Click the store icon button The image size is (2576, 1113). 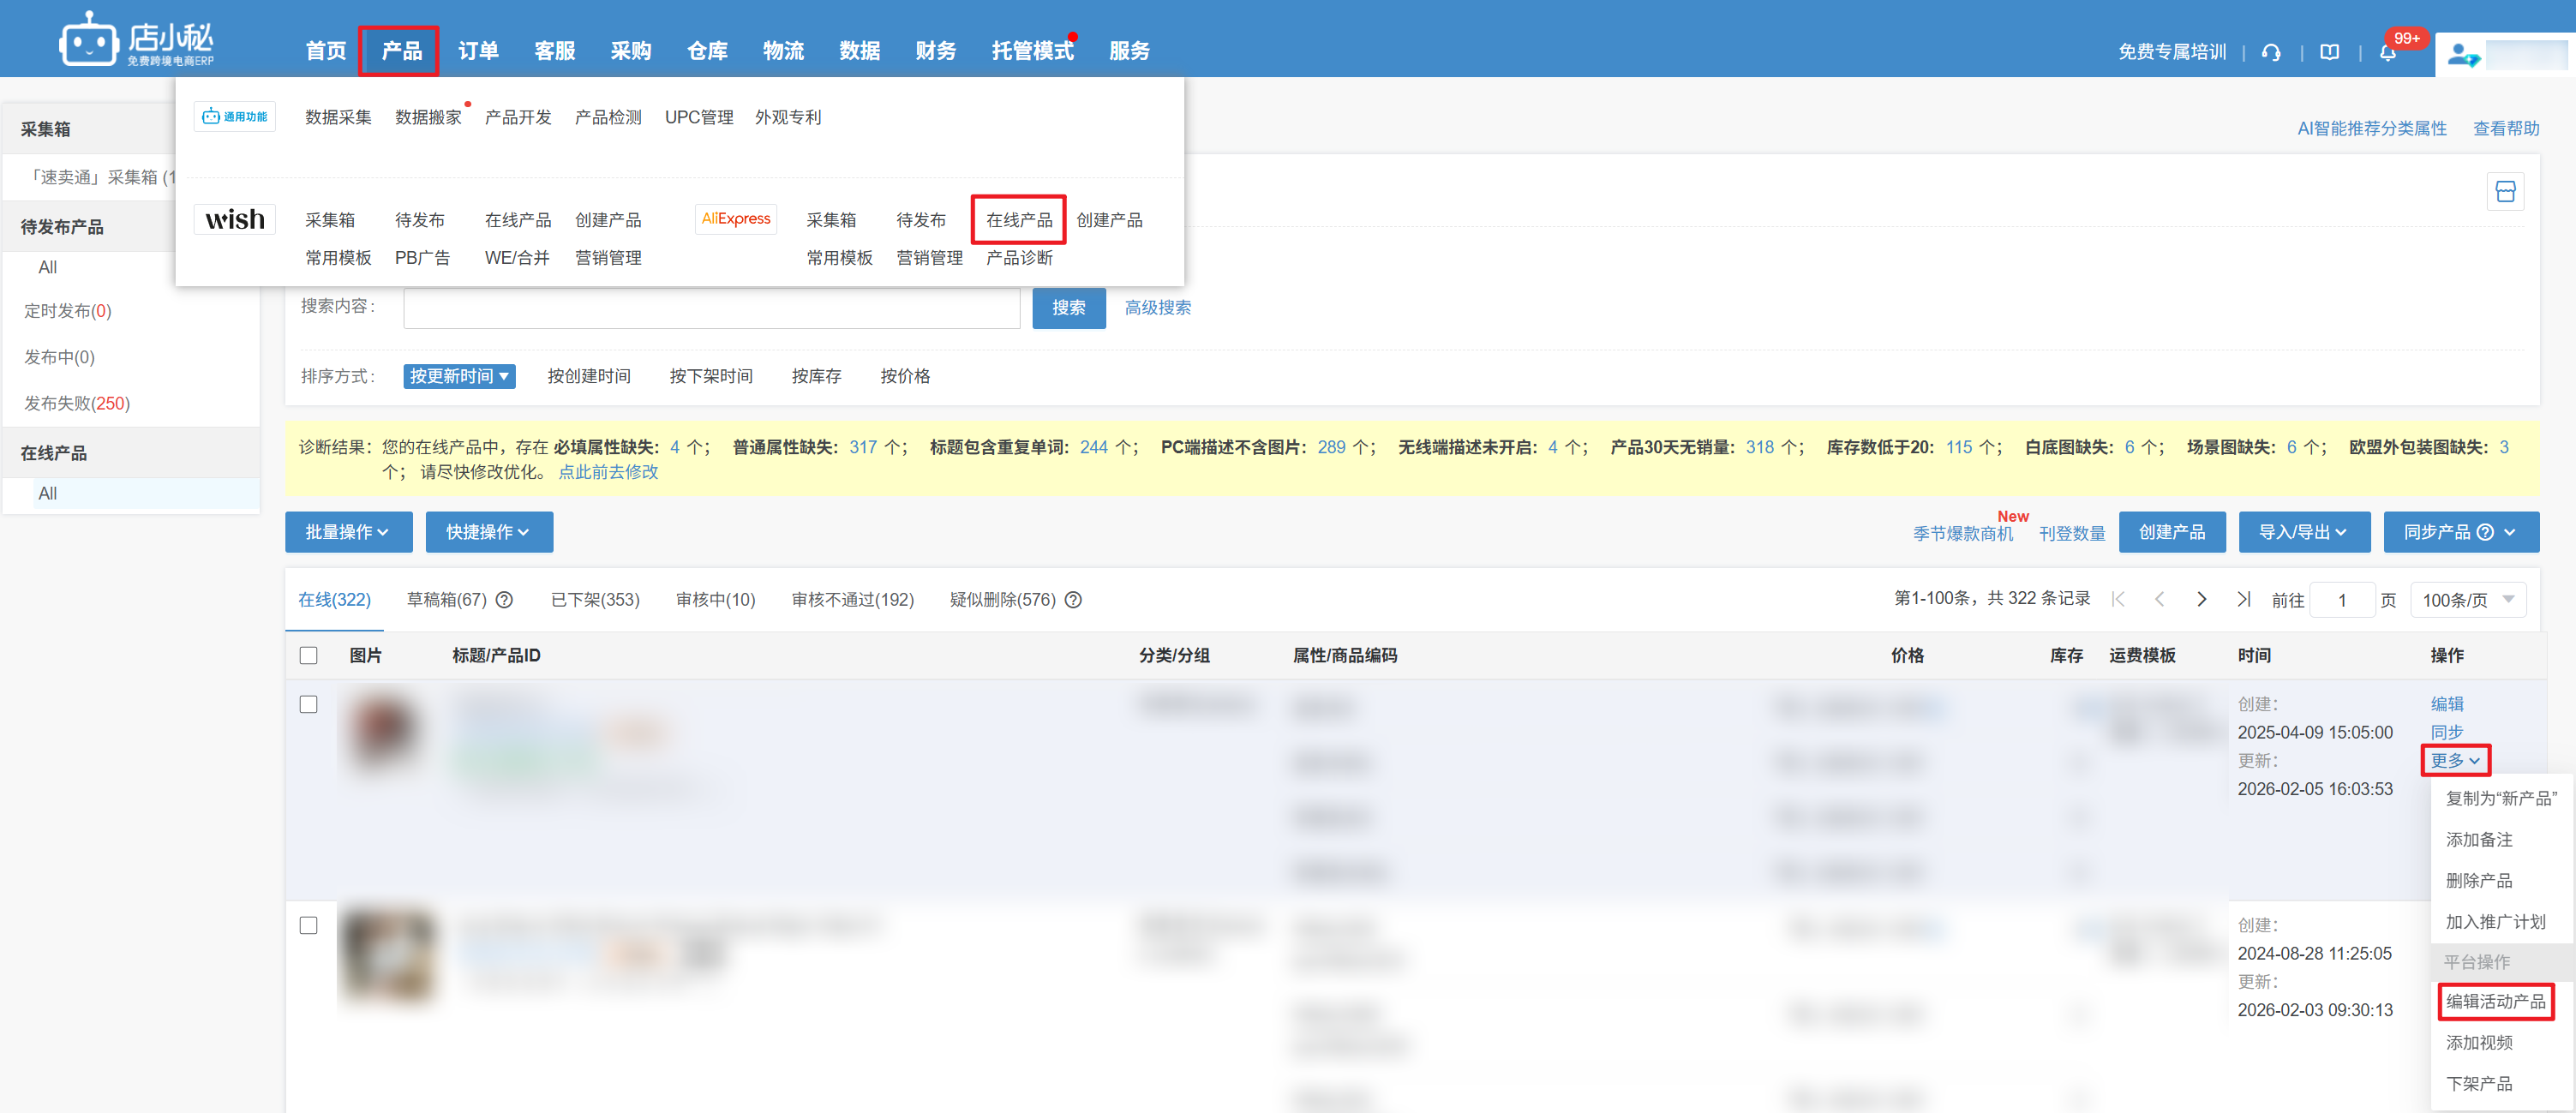2505,192
